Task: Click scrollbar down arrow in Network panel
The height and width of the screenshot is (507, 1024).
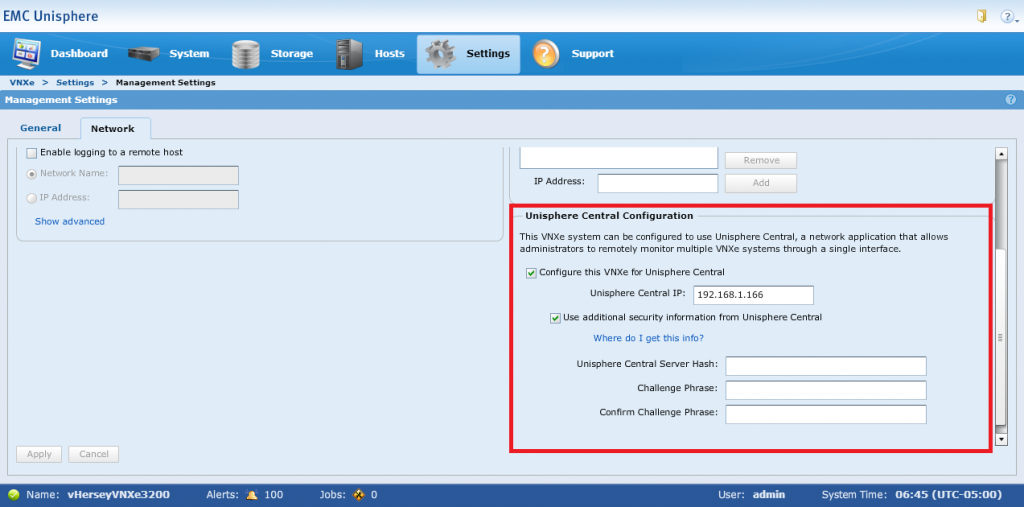Action: point(1001,439)
